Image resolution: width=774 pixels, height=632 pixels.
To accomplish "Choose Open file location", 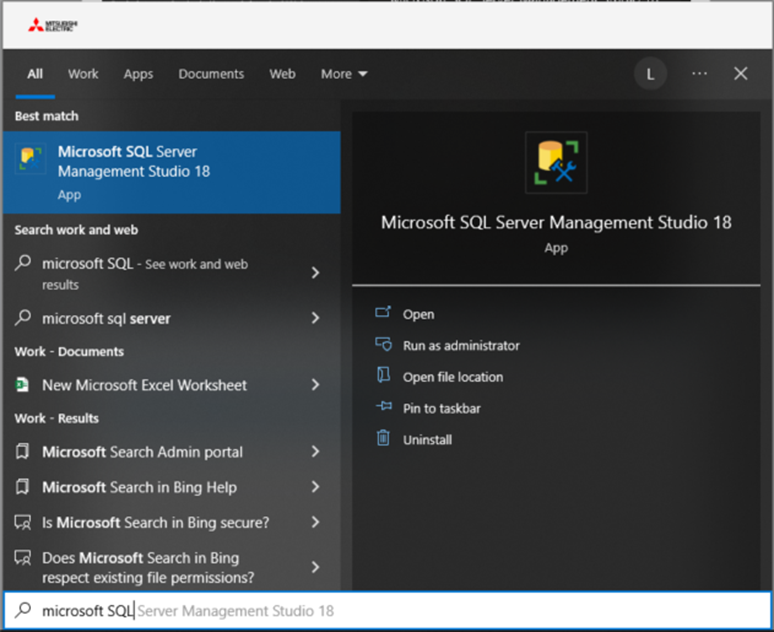I will click(x=453, y=377).
